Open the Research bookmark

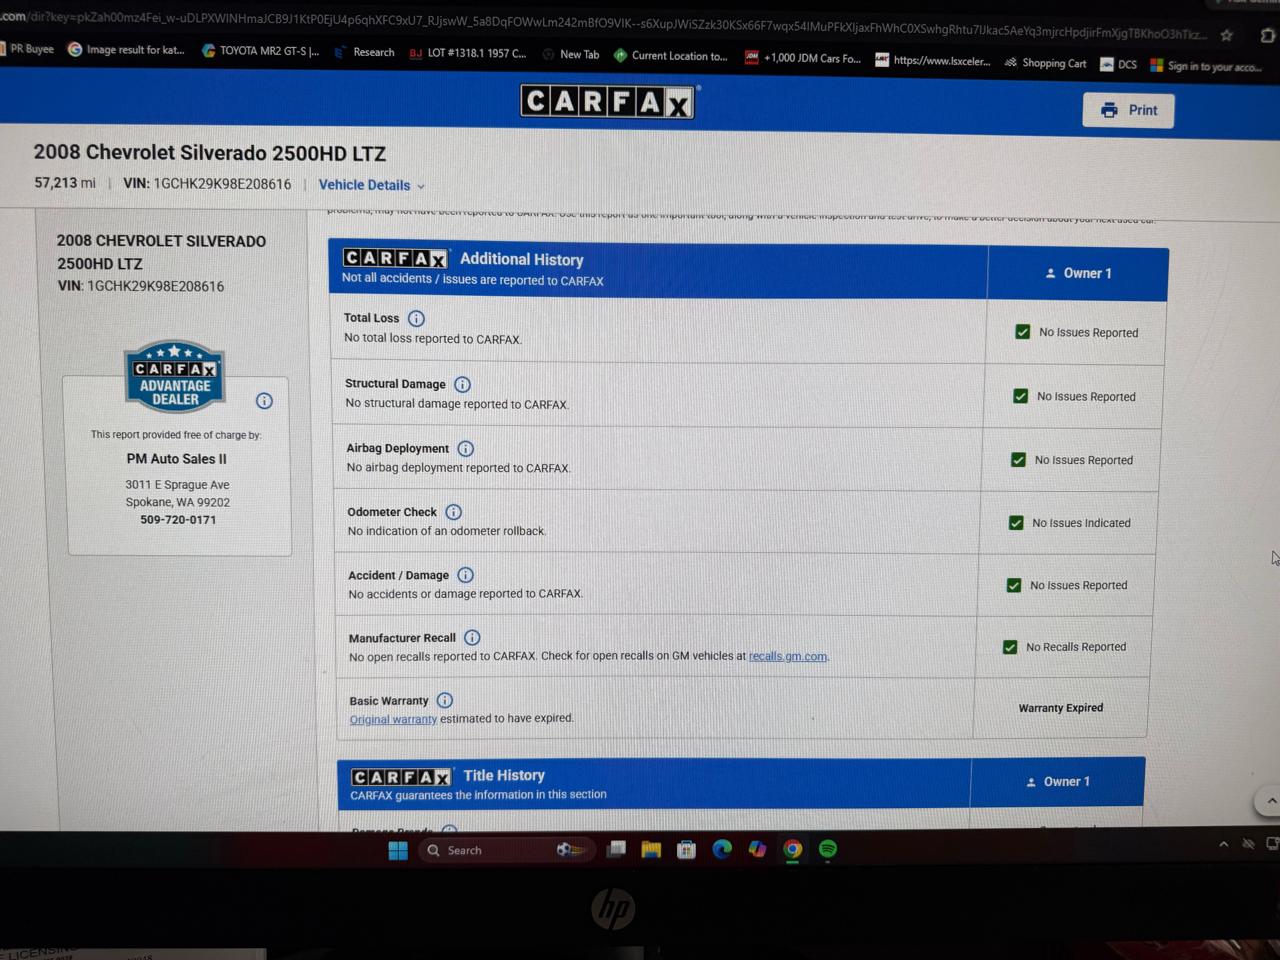pyautogui.click(x=365, y=52)
